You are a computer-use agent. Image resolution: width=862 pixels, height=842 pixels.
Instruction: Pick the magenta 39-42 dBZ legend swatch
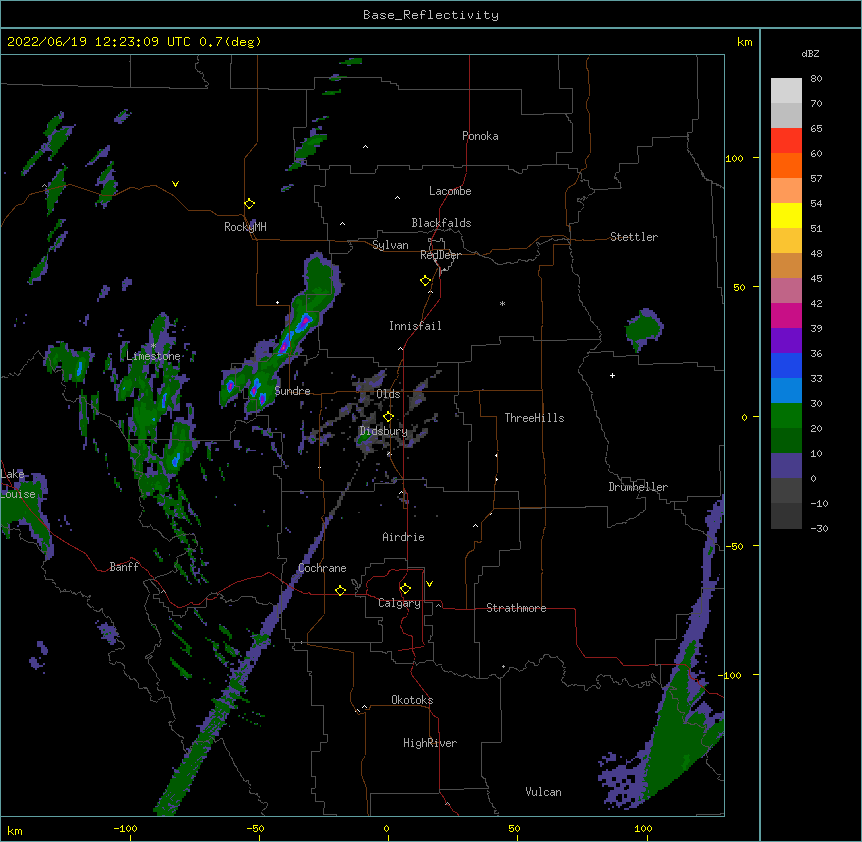[x=786, y=315]
